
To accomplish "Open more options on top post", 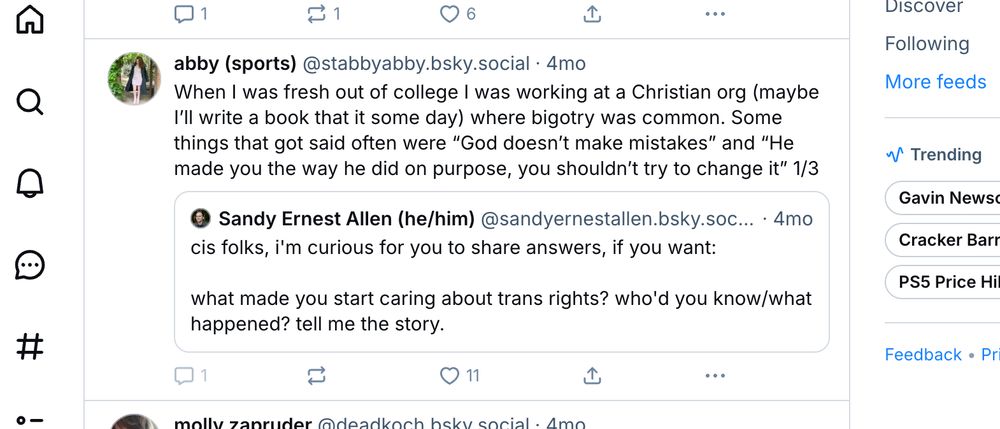I will click(x=714, y=14).
